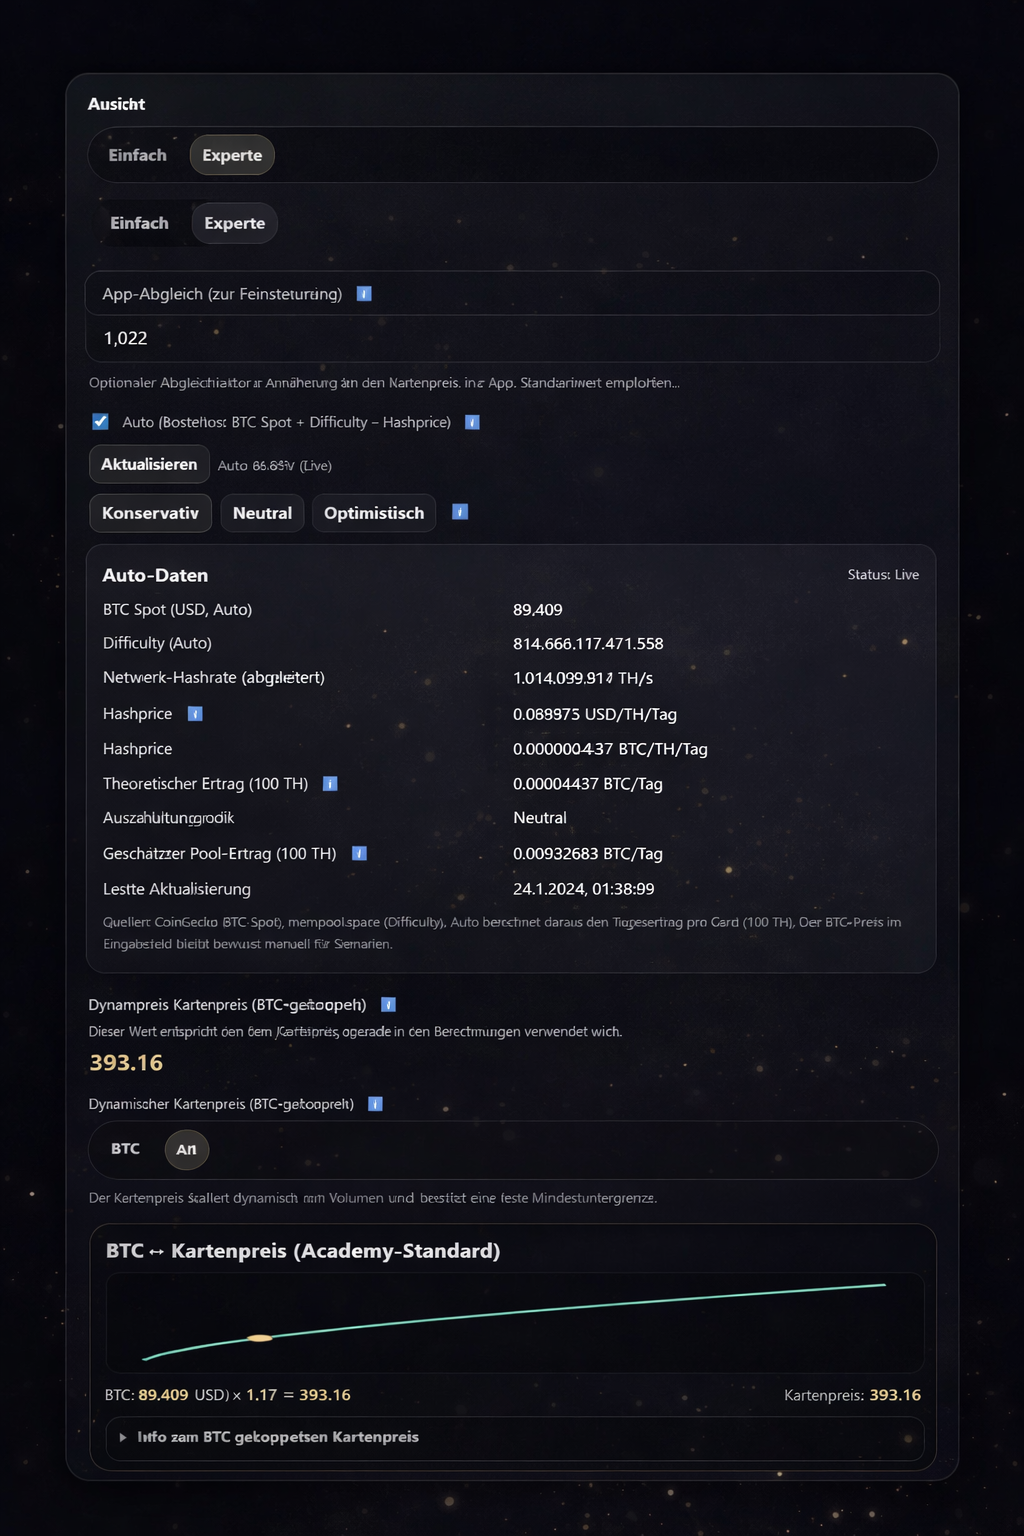Click info icon after the Optimistisch button
The image size is (1024, 1536).
click(x=460, y=512)
